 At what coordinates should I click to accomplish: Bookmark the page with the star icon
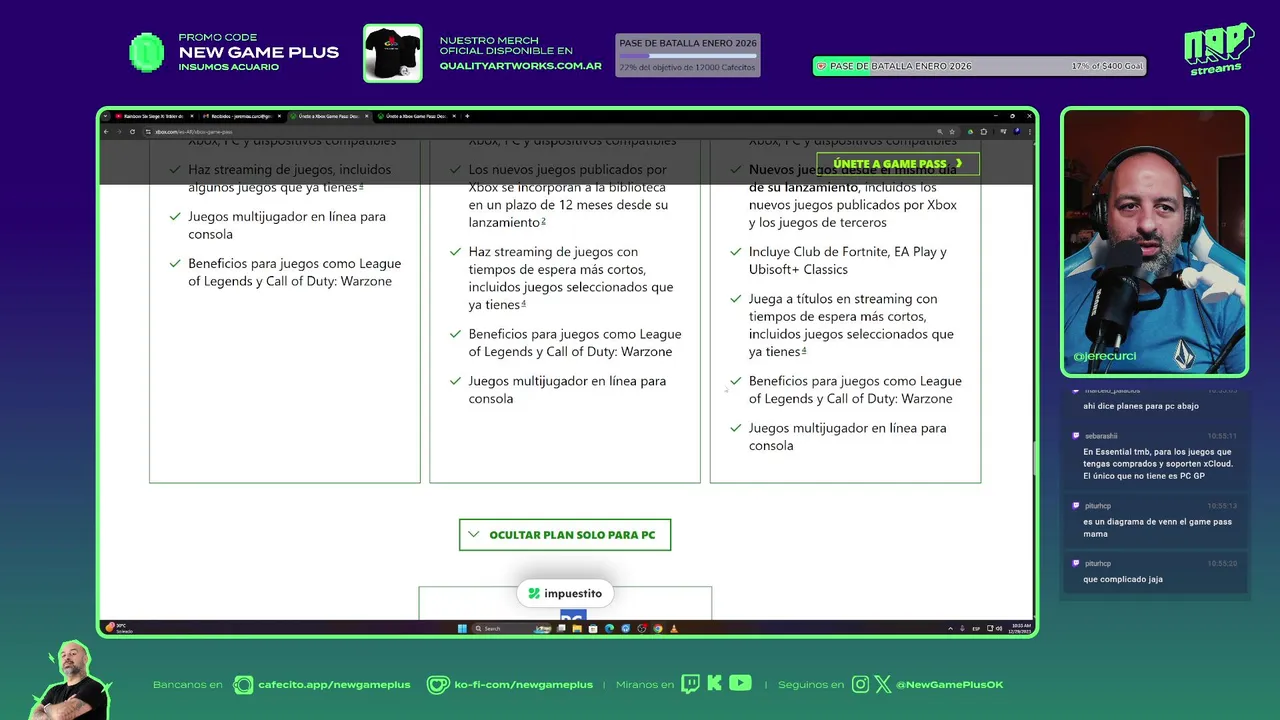click(x=952, y=131)
